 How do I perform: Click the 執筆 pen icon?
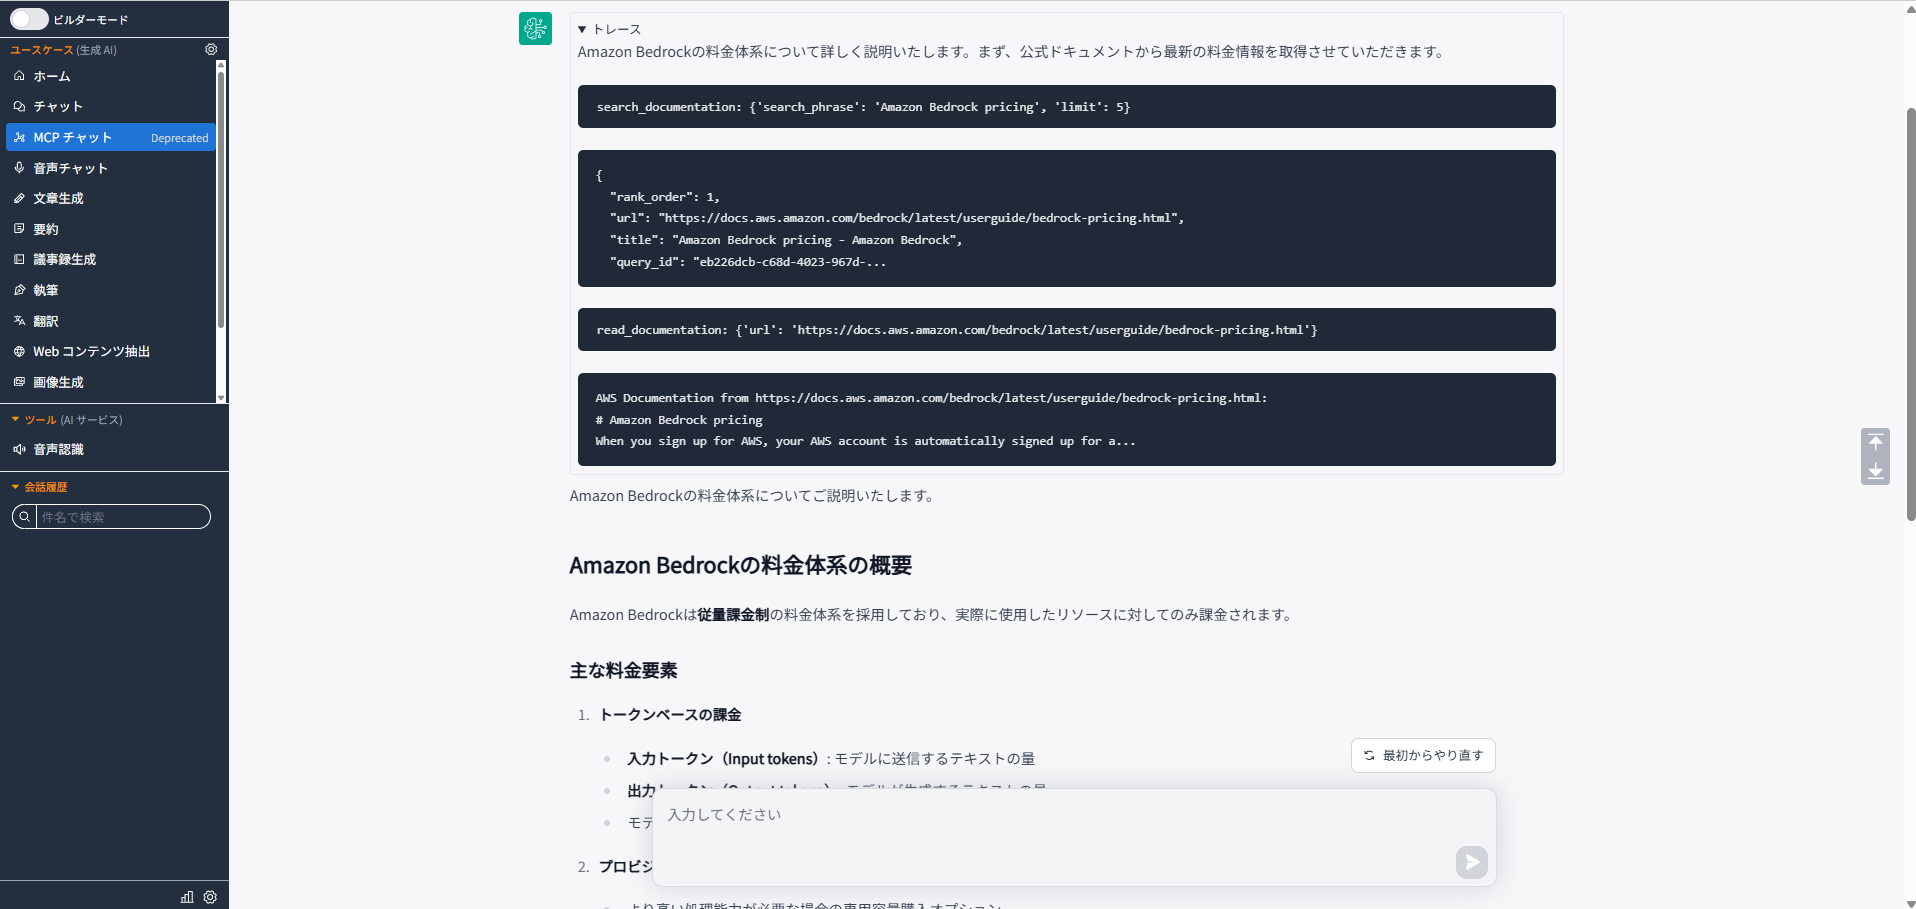coord(19,290)
